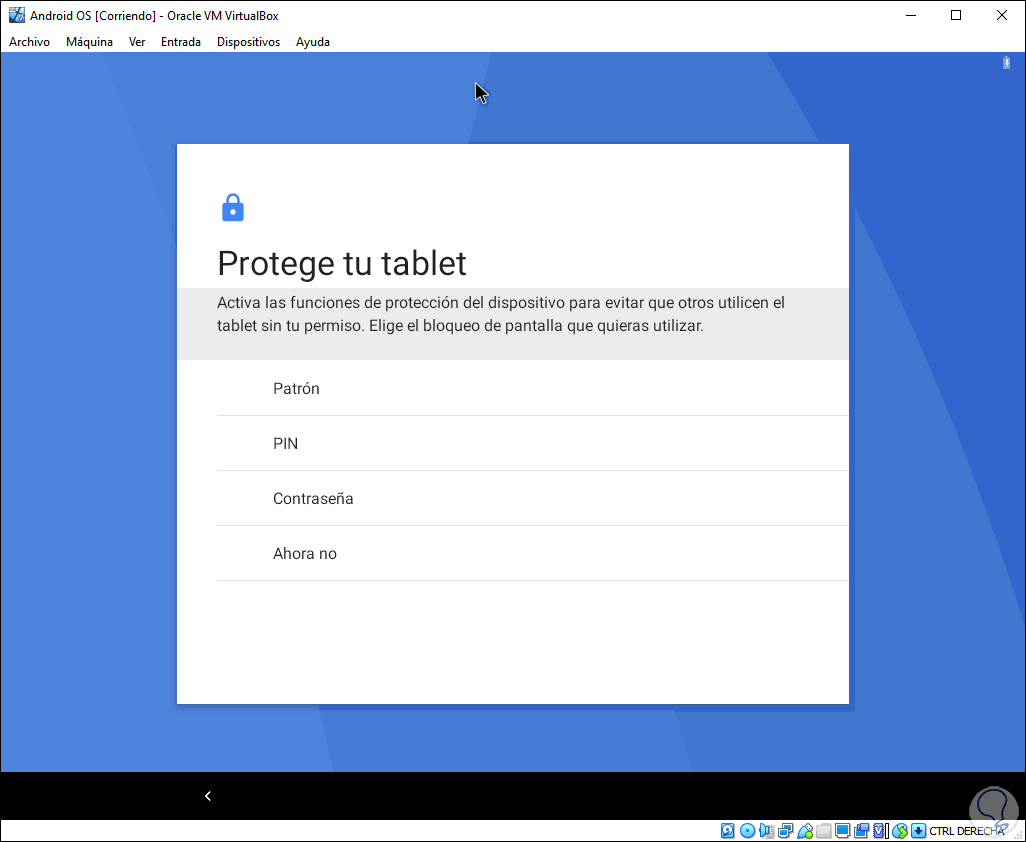Maximize the VirtualBox window
The width and height of the screenshot is (1026, 842).
coord(956,15)
